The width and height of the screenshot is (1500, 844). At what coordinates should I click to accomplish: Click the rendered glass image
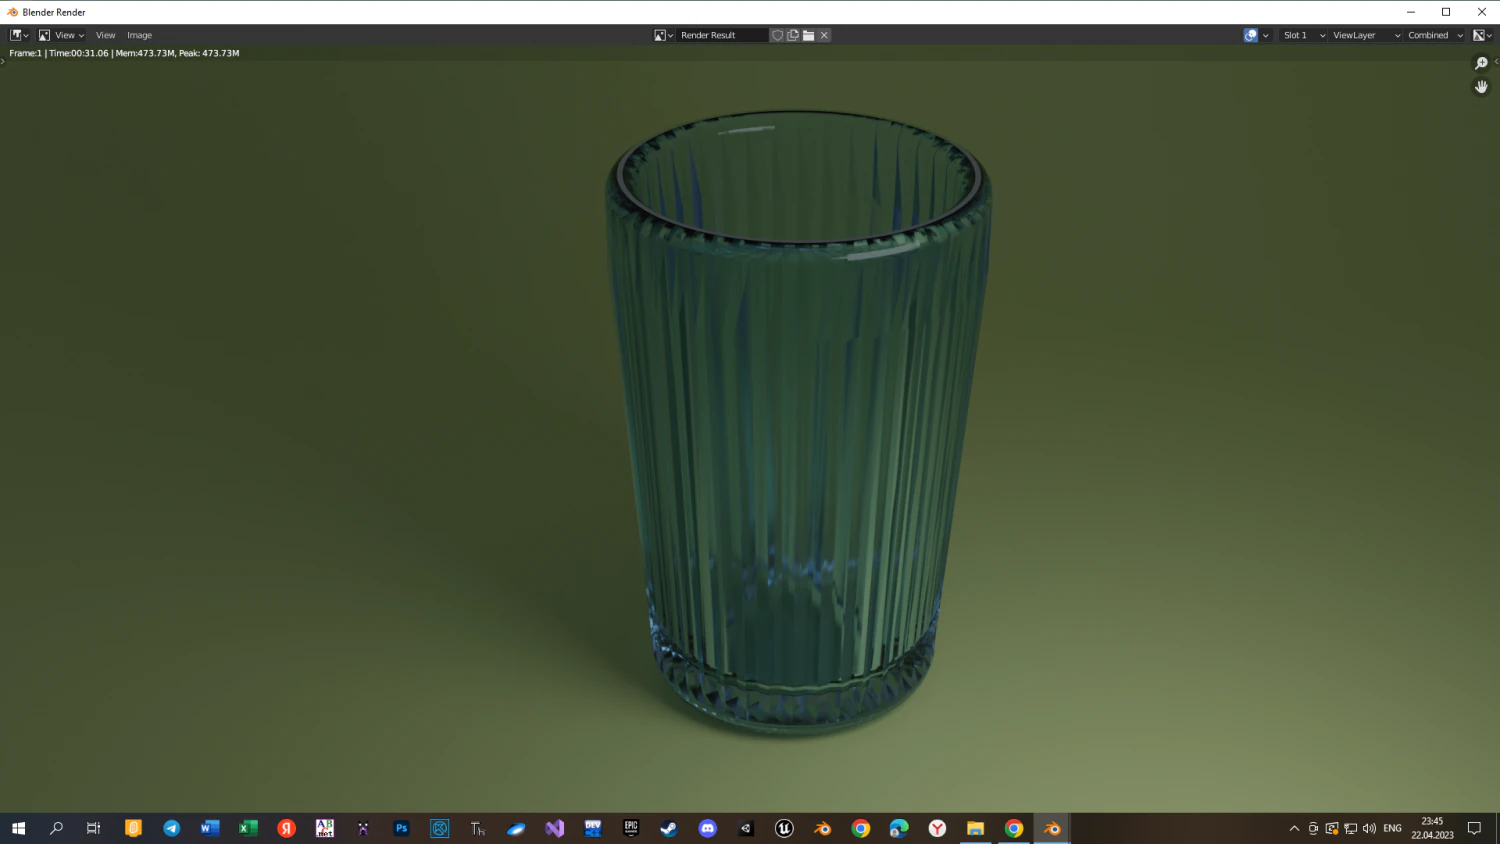[798, 424]
